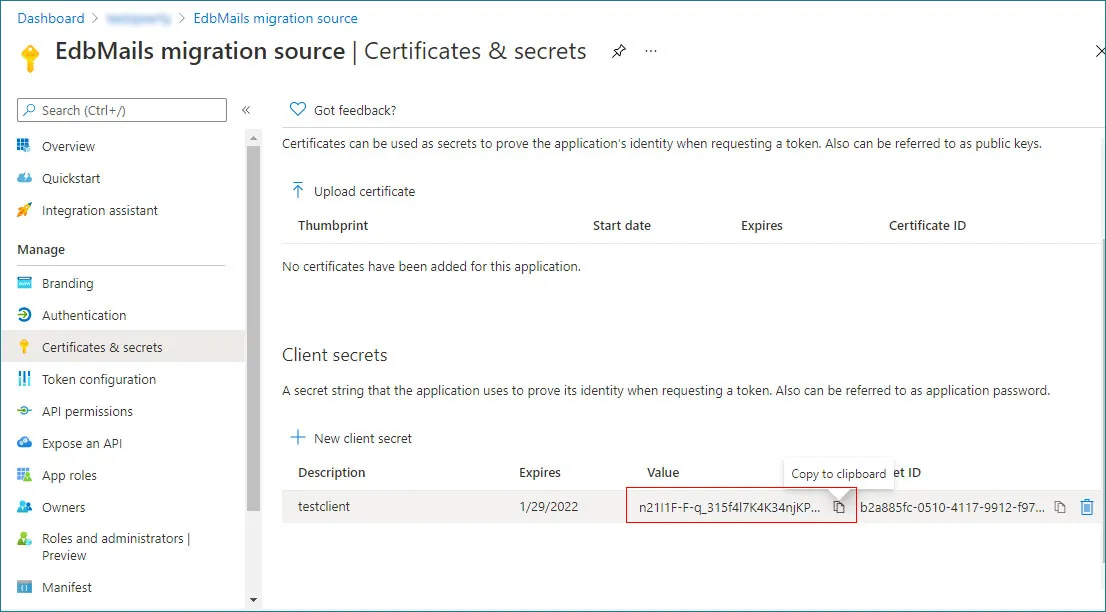Click the Overview grid icon
Viewport: 1106px width, 612px height.
24,146
